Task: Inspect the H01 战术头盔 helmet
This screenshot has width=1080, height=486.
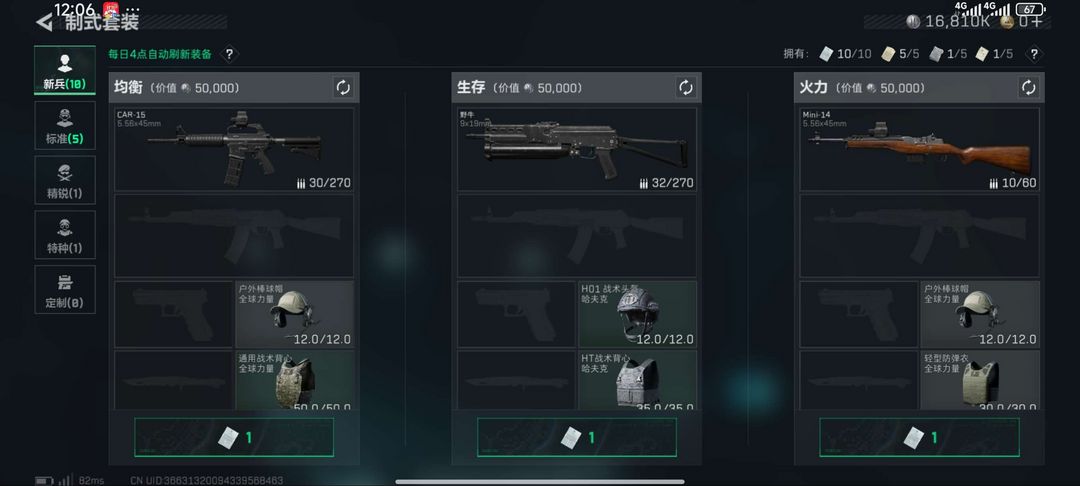Action: point(637,314)
